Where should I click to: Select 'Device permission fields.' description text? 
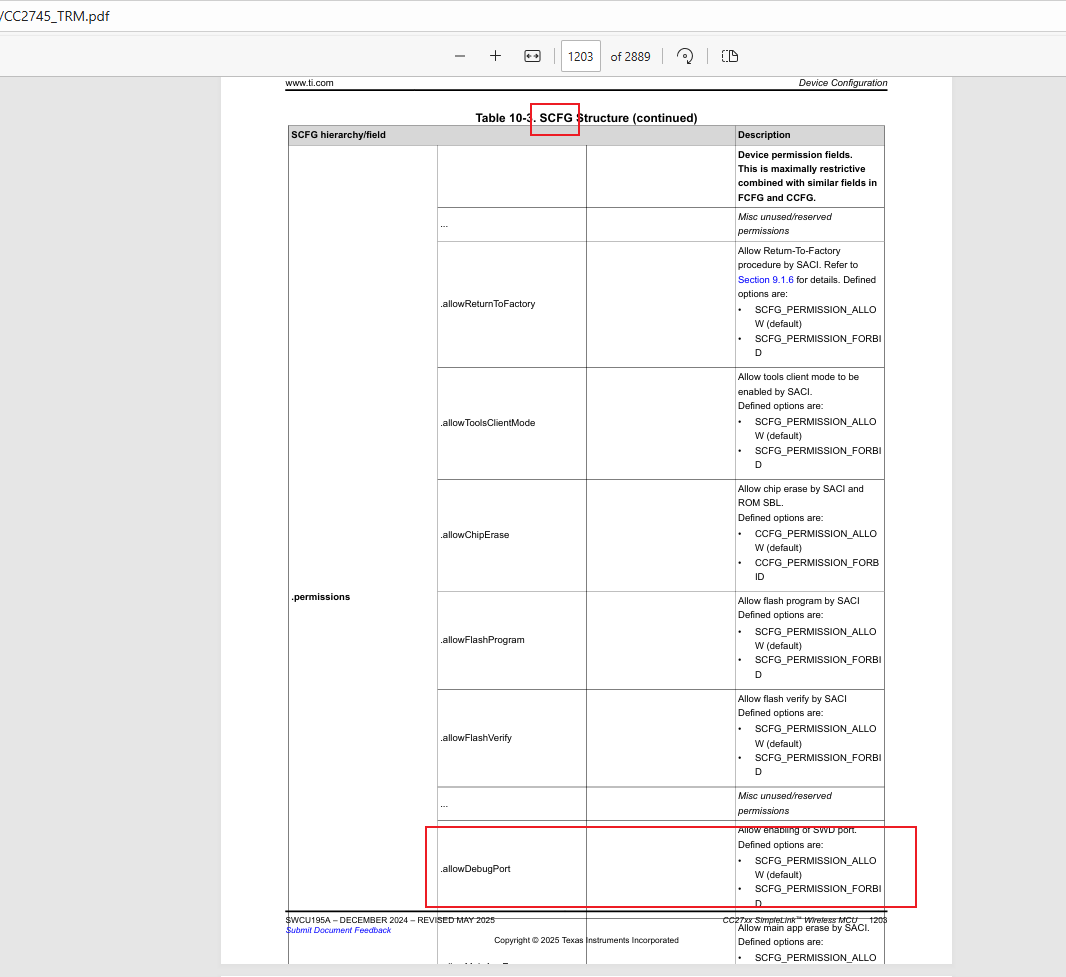point(795,155)
